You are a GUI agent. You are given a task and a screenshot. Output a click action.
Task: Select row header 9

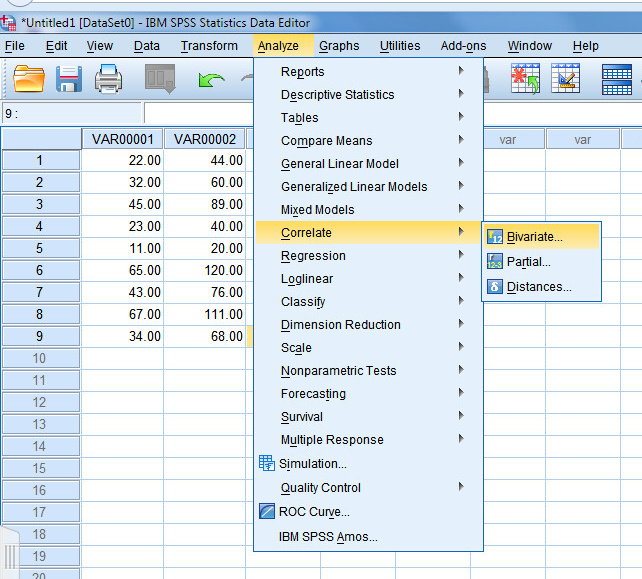(x=40, y=336)
